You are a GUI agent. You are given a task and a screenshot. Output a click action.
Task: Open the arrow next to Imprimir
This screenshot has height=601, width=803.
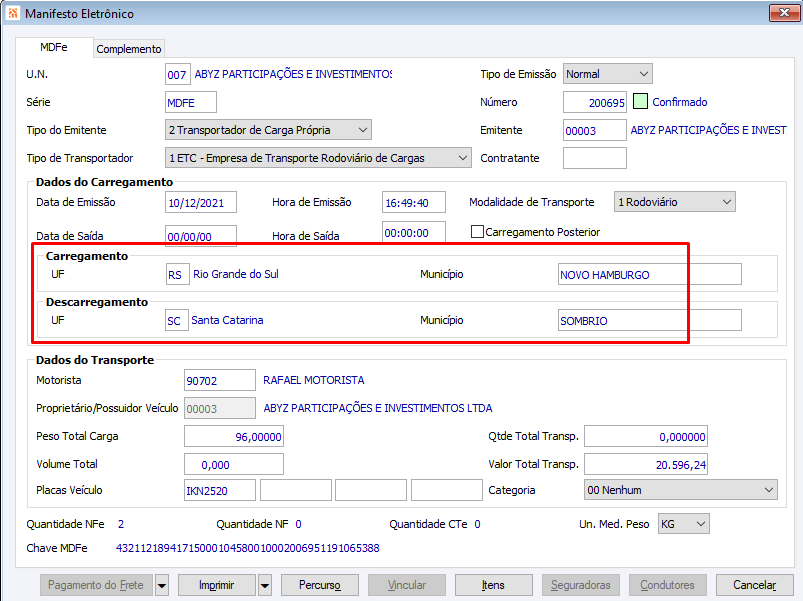[x=265, y=585]
